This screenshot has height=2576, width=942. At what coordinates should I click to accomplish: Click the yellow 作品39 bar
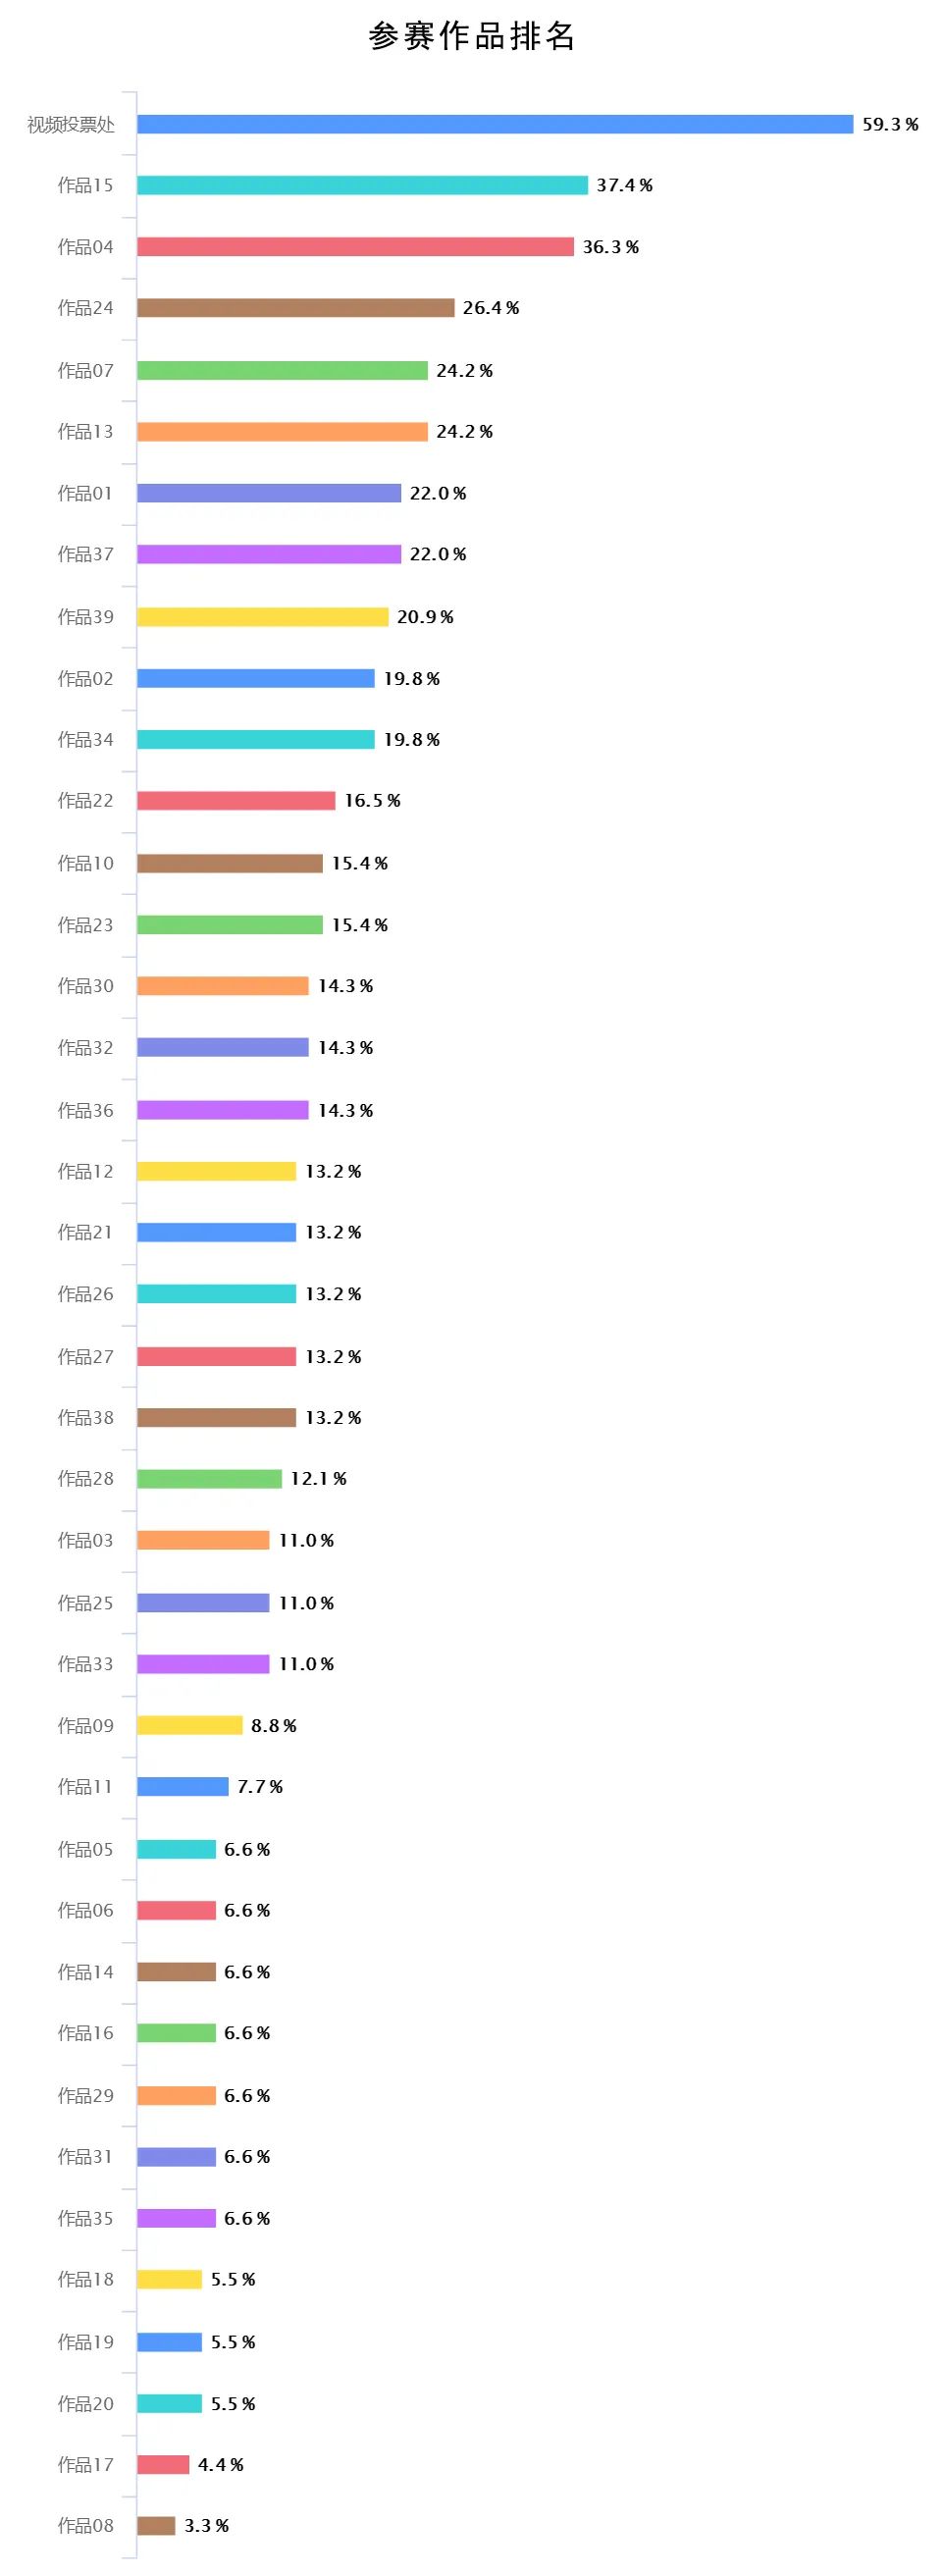point(262,617)
